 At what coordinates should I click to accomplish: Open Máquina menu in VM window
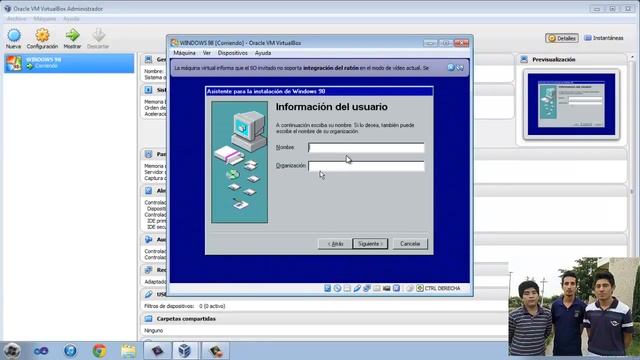click(184, 53)
